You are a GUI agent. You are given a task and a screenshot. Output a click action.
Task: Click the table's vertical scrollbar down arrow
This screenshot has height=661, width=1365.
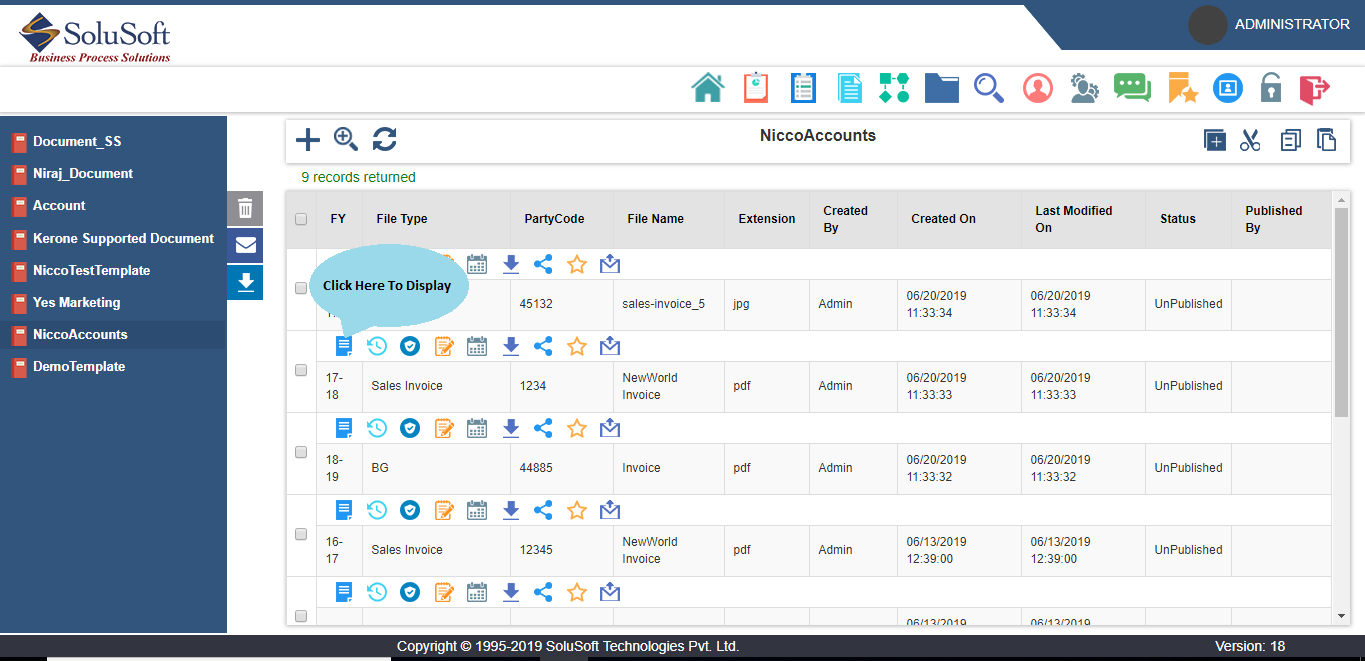pos(1342,616)
